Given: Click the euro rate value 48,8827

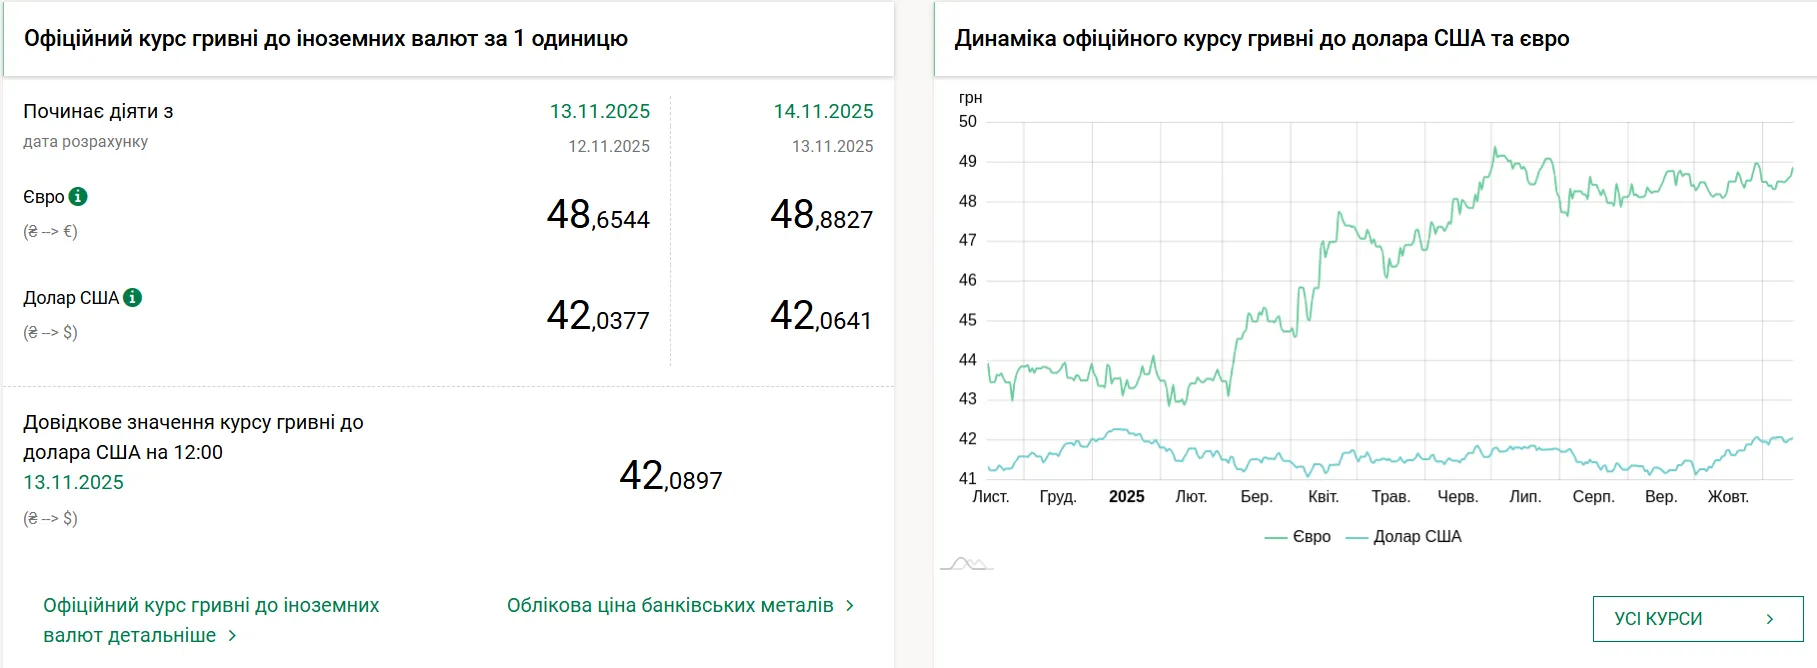Looking at the screenshot, I should coord(821,216).
